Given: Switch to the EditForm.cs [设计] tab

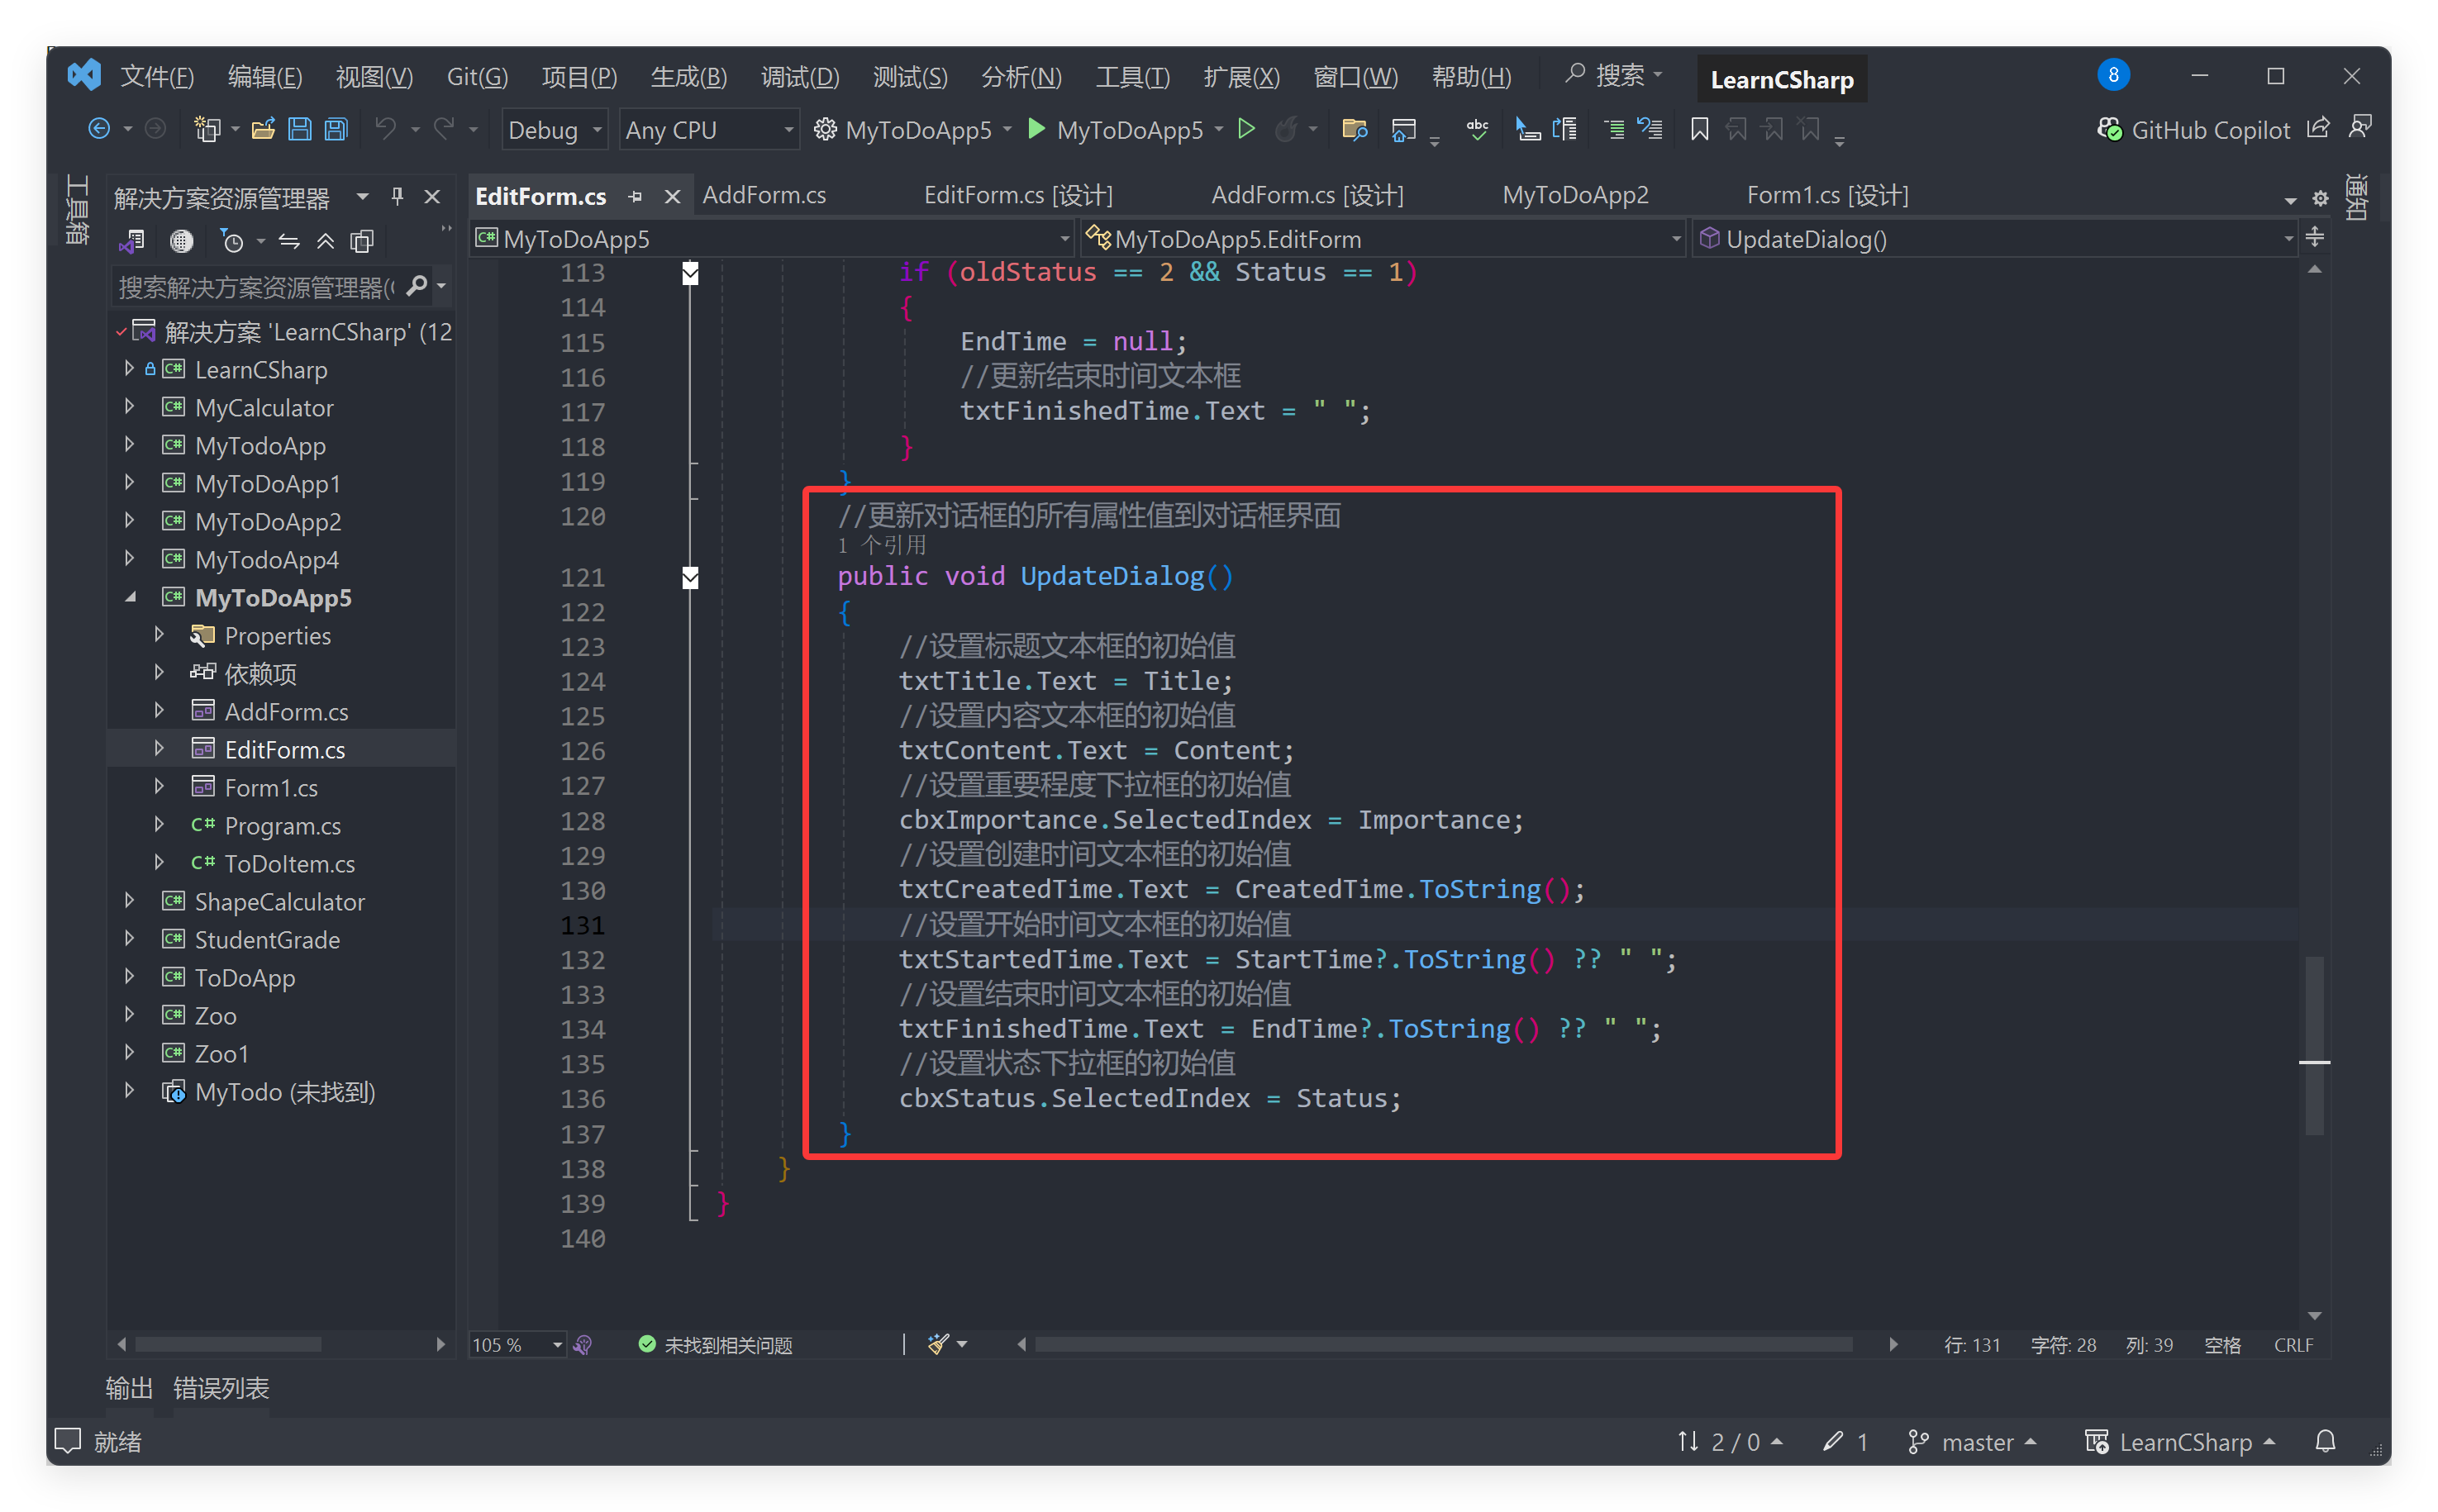Looking at the screenshot, I should [1018, 195].
